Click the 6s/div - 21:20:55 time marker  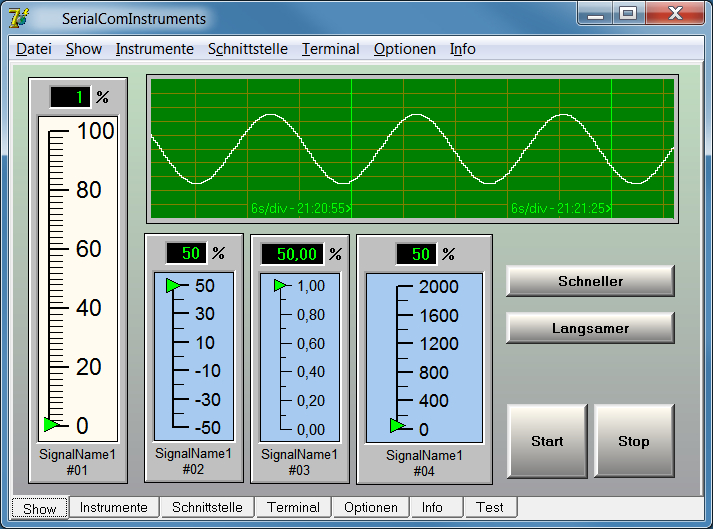301,208
